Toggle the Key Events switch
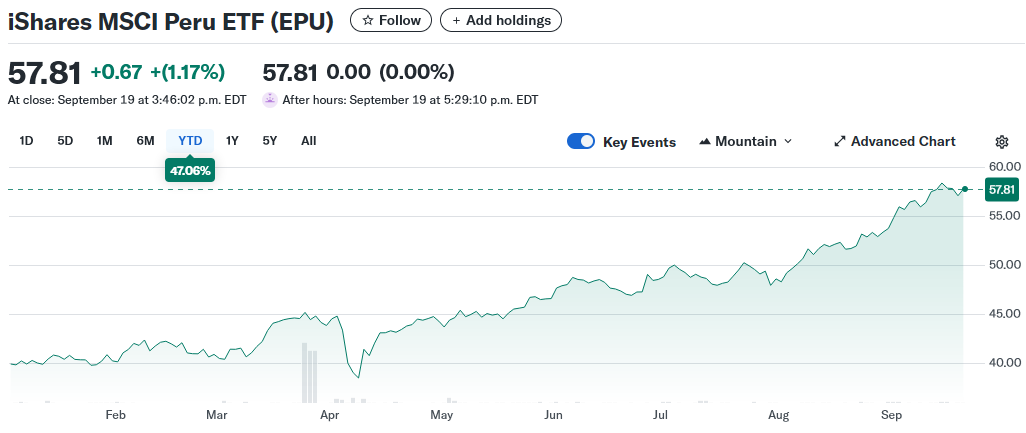The image size is (1026, 433). point(581,142)
